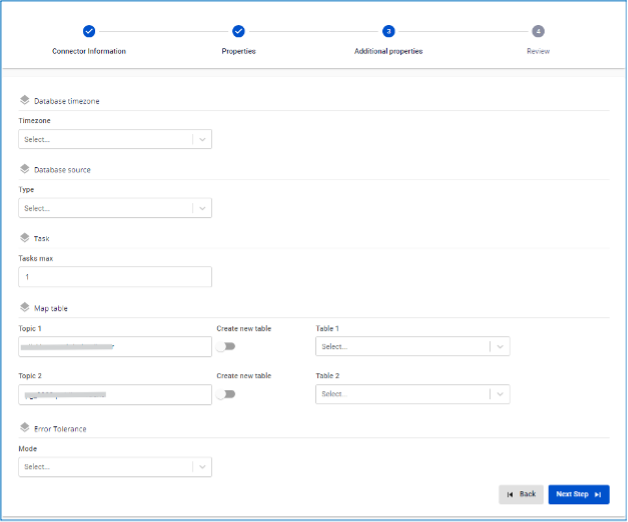
Task: Go to the Properties step label
Action: point(238,51)
